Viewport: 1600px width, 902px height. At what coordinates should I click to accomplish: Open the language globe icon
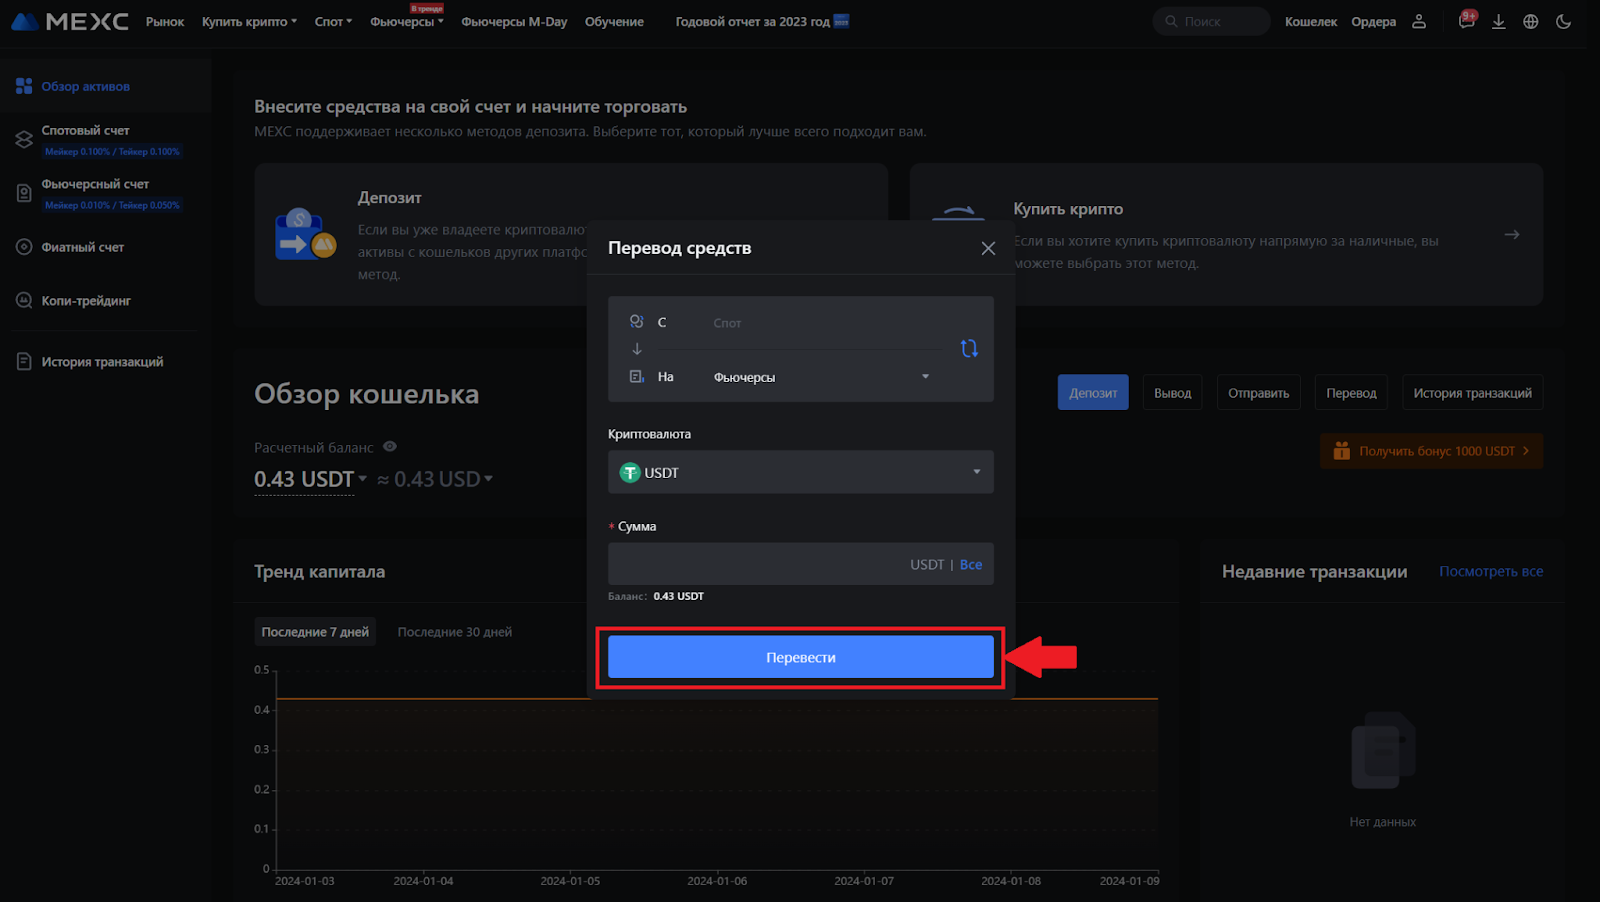pos(1531,22)
